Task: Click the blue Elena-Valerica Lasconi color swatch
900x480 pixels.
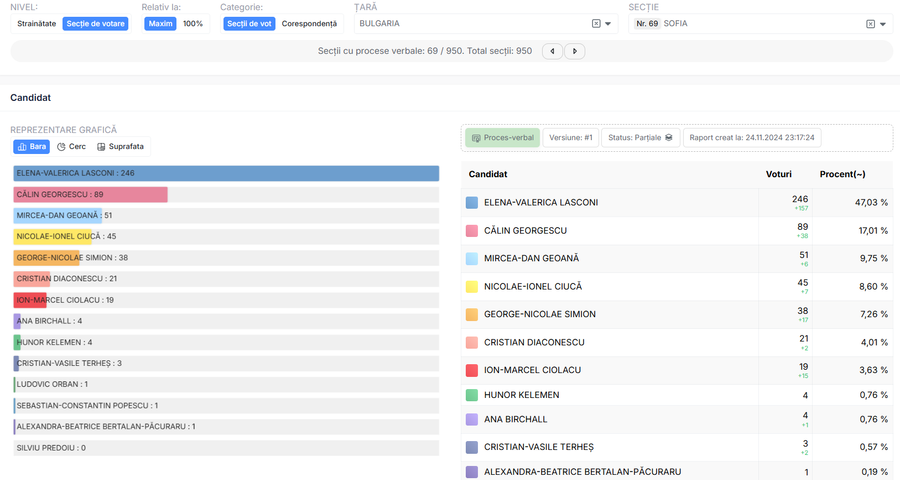Action: click(x=472, y=202)
